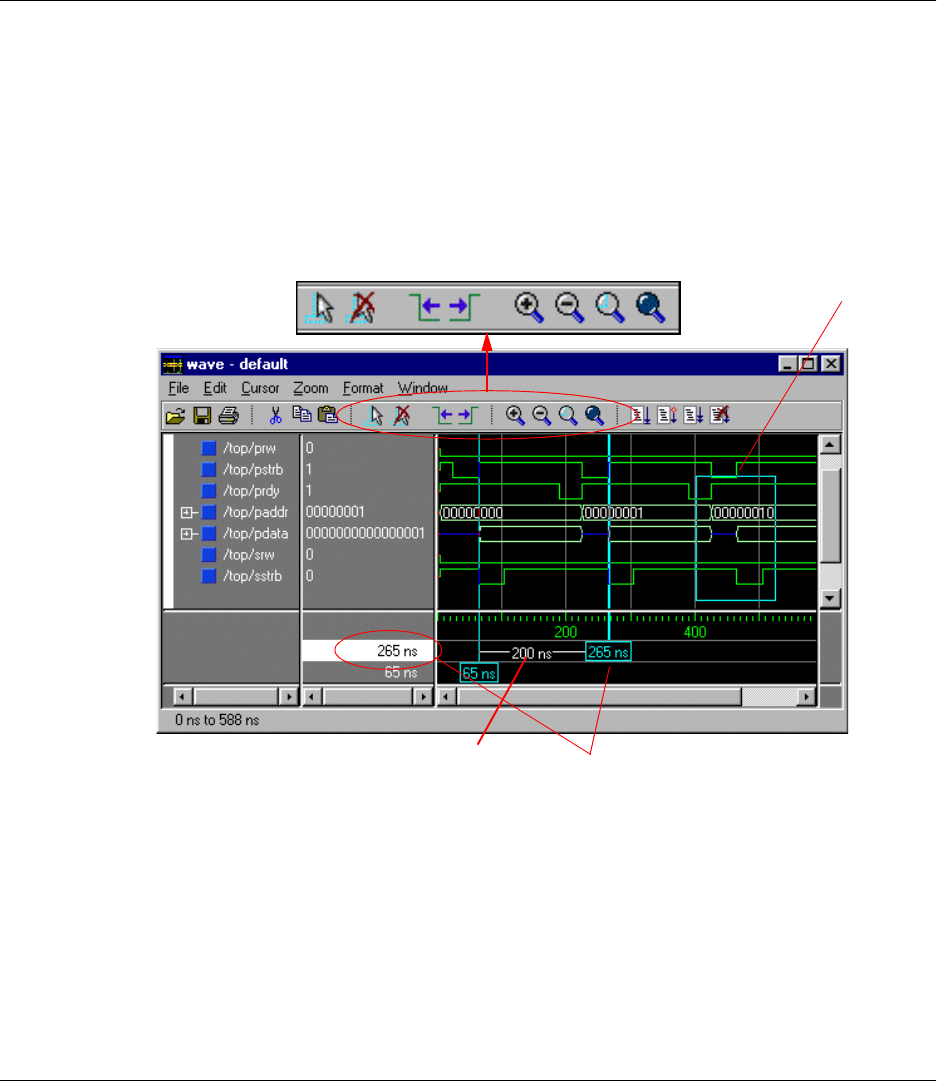The width and height of the screenshot is (937, 1081).
Task: Click the Cut scissors icon
Action: pos(275,415)
